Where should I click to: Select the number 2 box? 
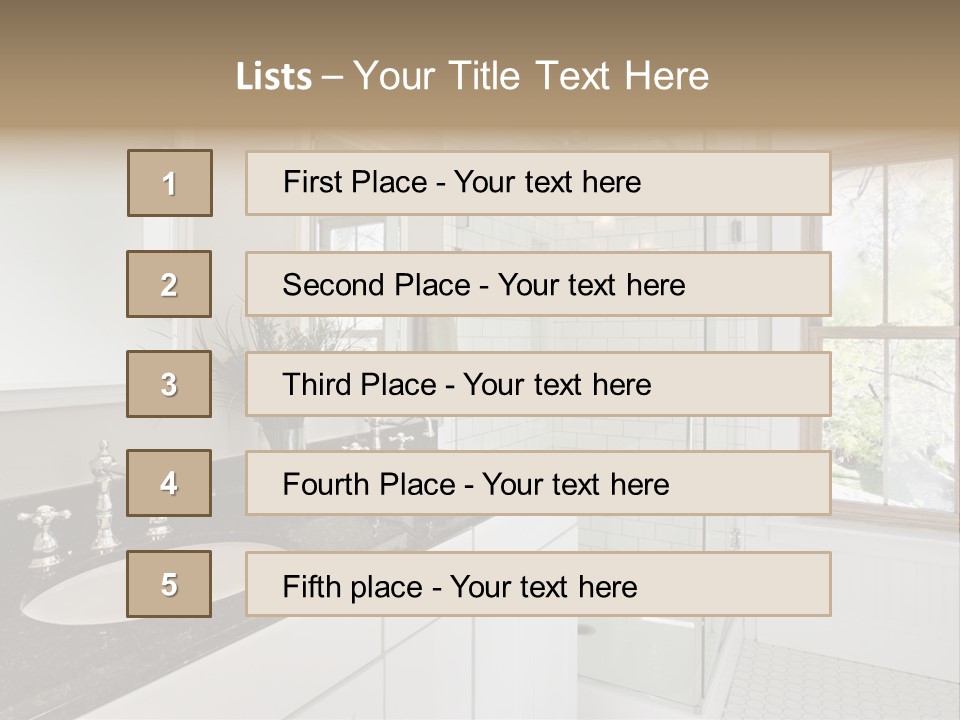pos(169,284)
